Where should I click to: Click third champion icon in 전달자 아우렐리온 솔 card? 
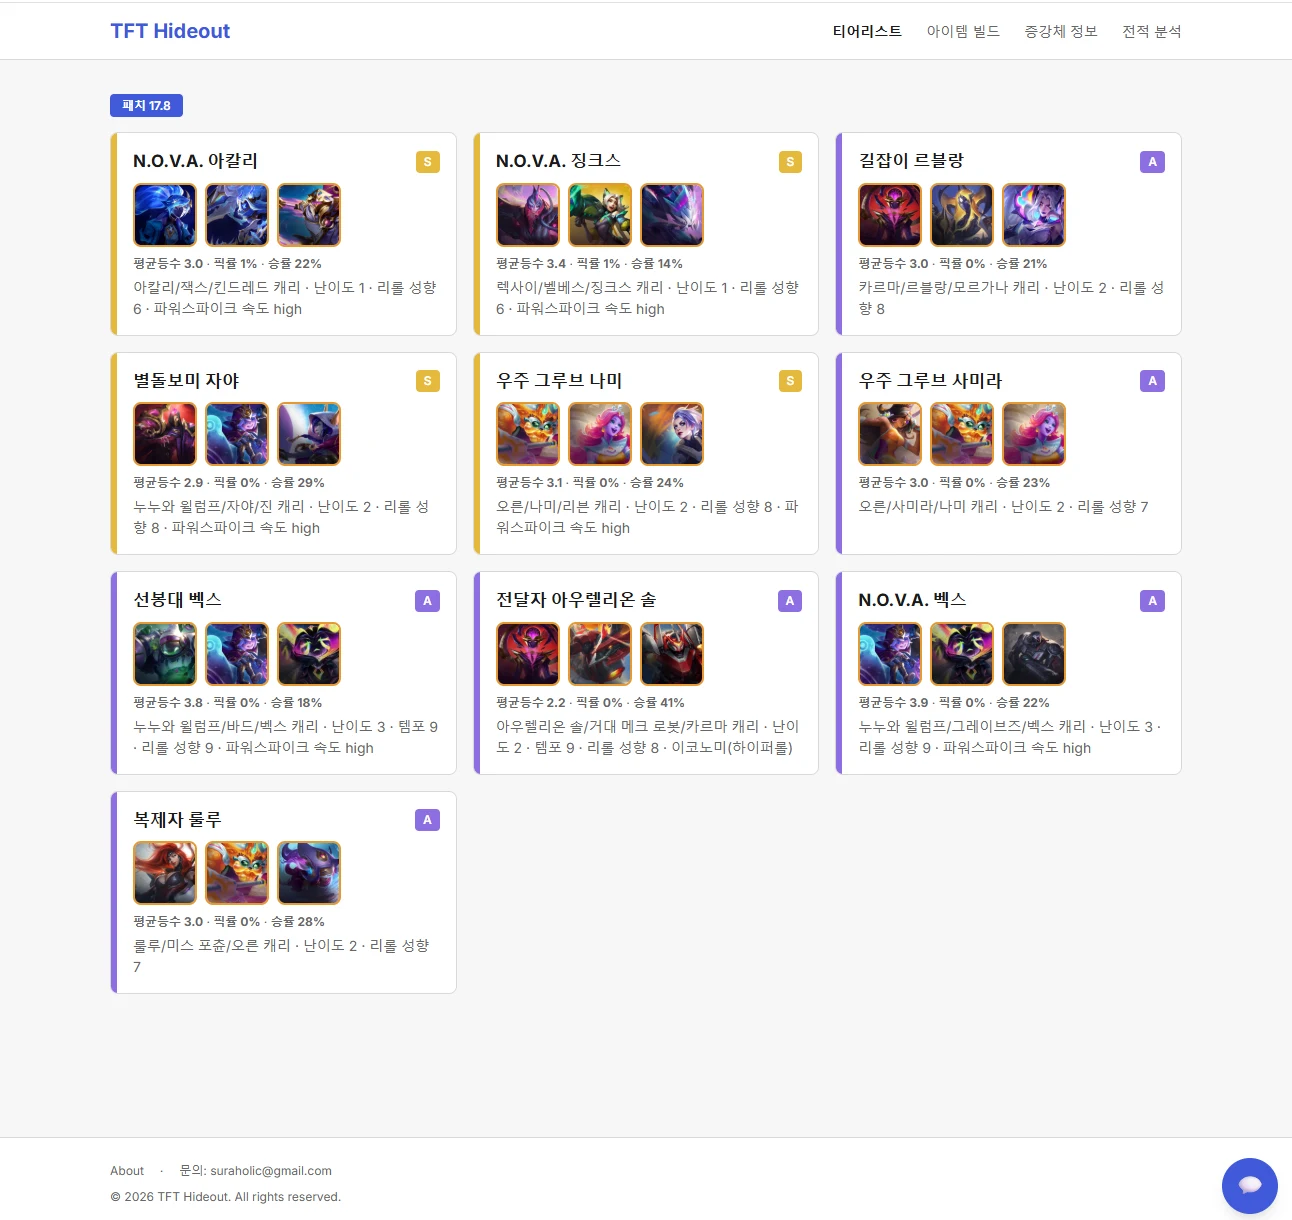point(672,654)
